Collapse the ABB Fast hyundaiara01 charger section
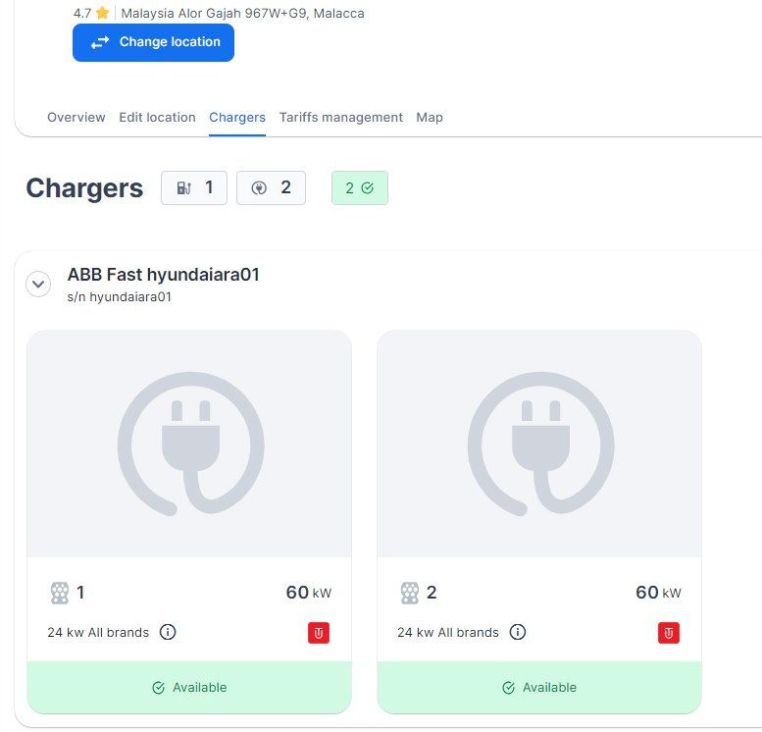Viewport: 762px width, 732px height. (38, 284)
